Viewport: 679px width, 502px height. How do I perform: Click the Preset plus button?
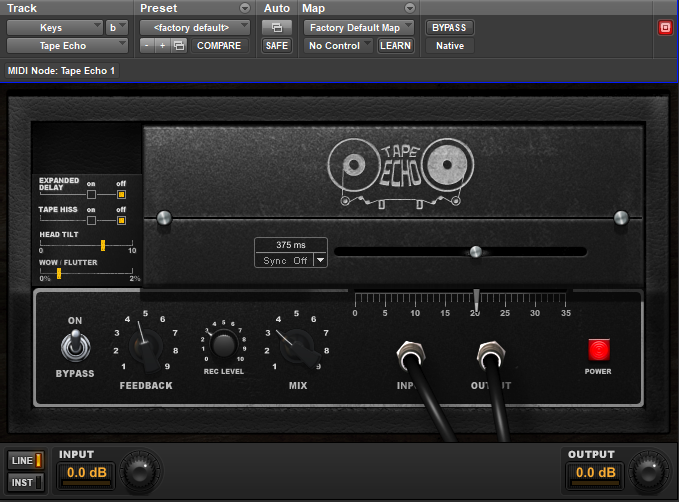pos(163,46)
